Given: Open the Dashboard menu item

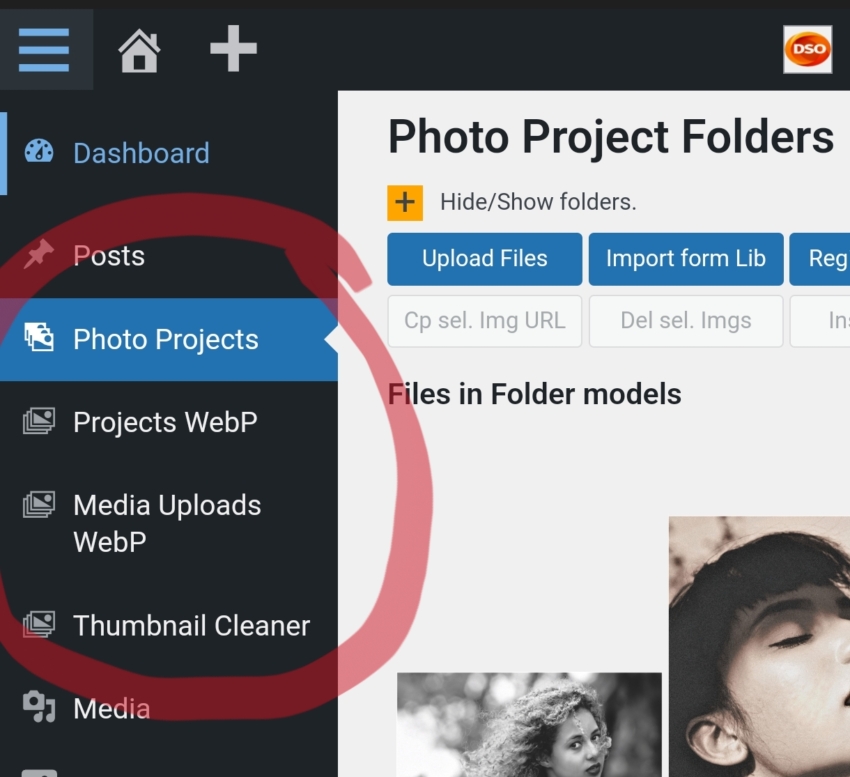Looking at the screenshot, I should 141,153.
